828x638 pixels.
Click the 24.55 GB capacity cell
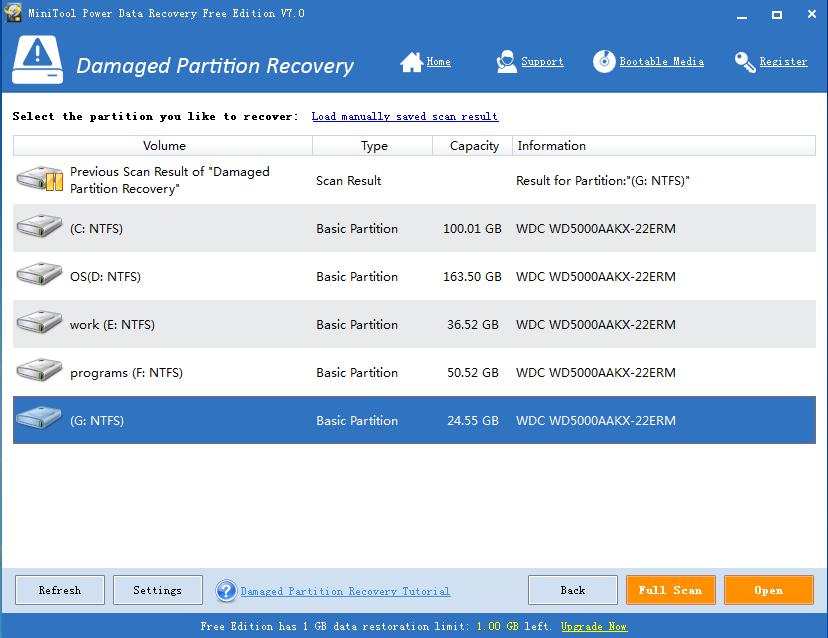473,421
